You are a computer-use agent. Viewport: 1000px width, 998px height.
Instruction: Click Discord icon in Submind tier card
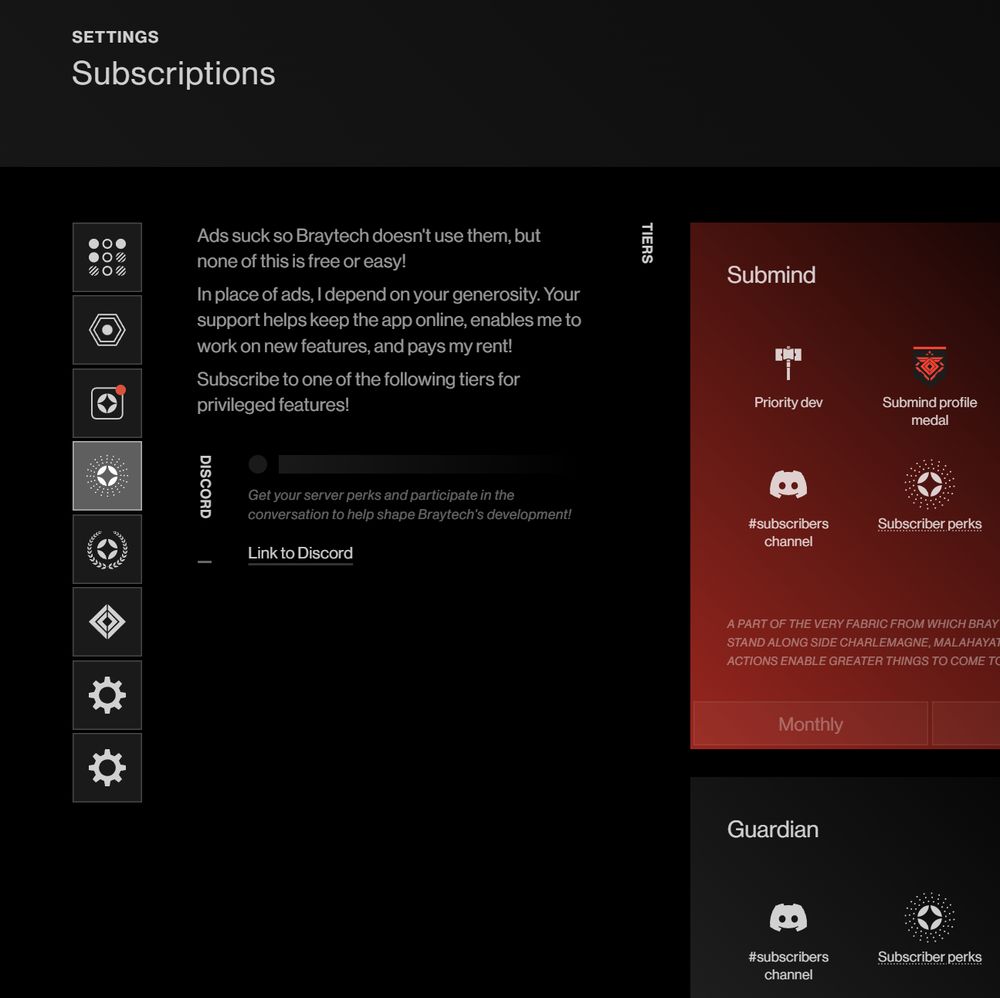(788, 485)
